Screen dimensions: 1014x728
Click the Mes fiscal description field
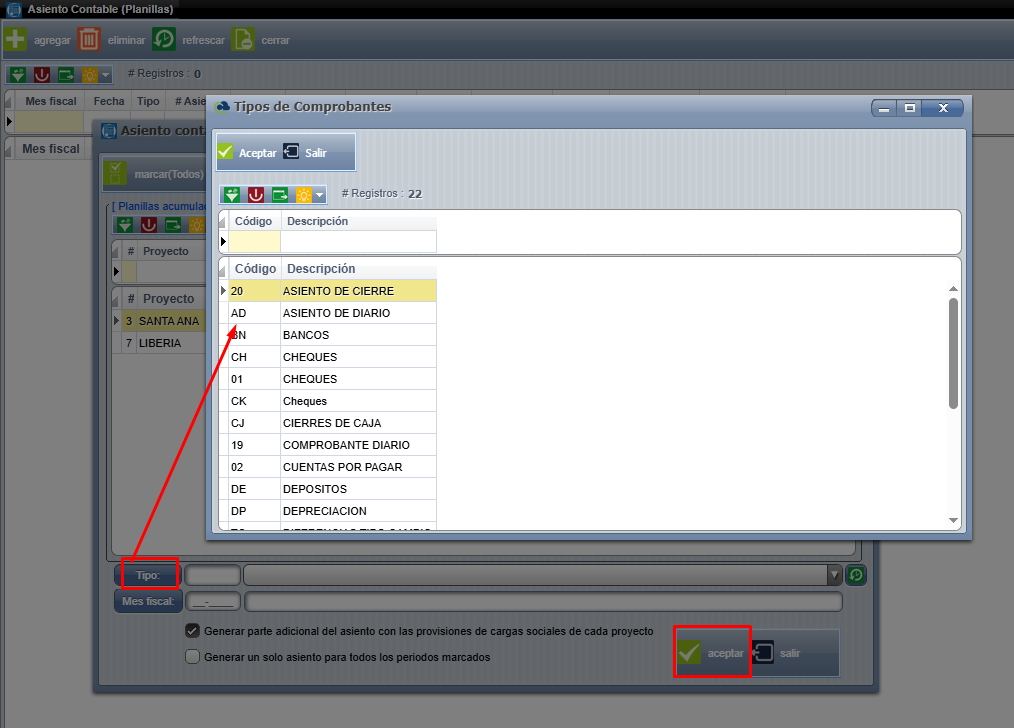pyautogui.click(x=543, y=601)
